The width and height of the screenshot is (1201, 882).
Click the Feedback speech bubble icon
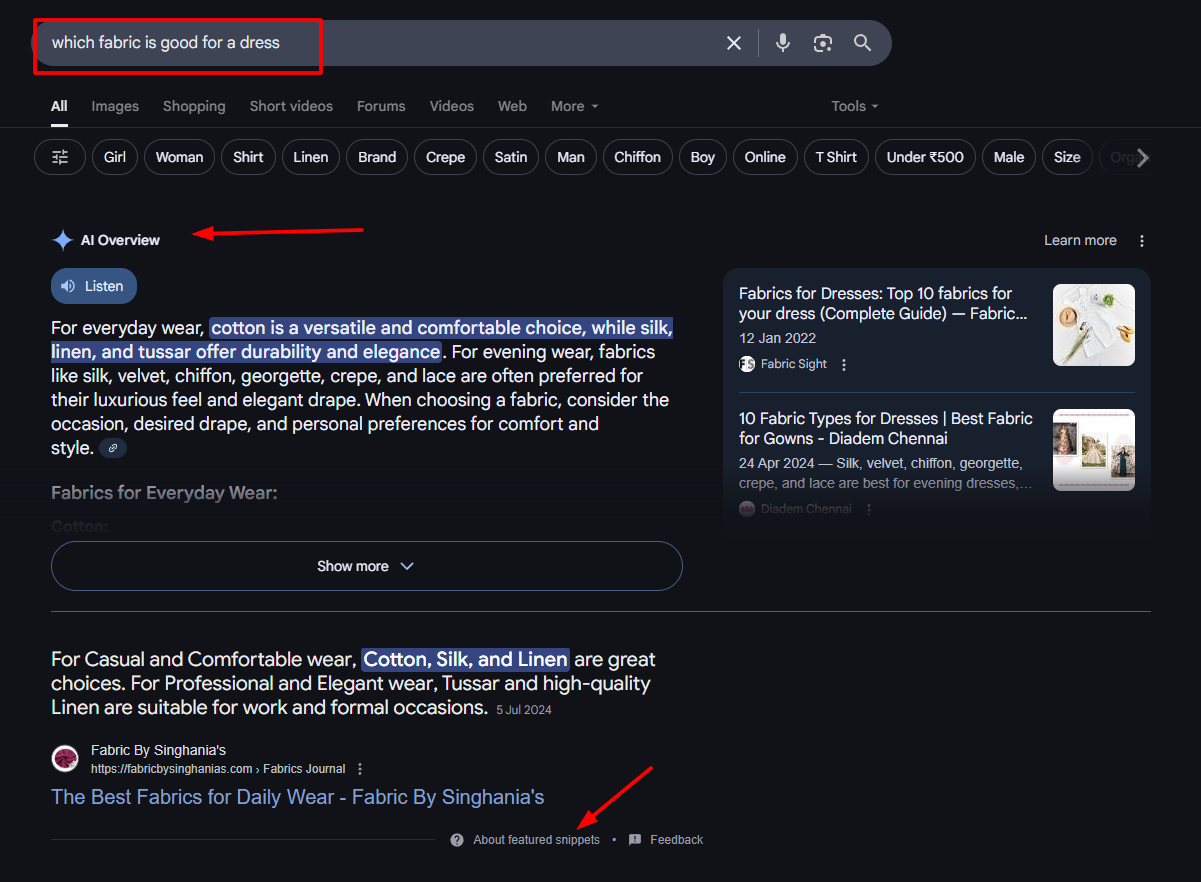click(x=635, y=840)
